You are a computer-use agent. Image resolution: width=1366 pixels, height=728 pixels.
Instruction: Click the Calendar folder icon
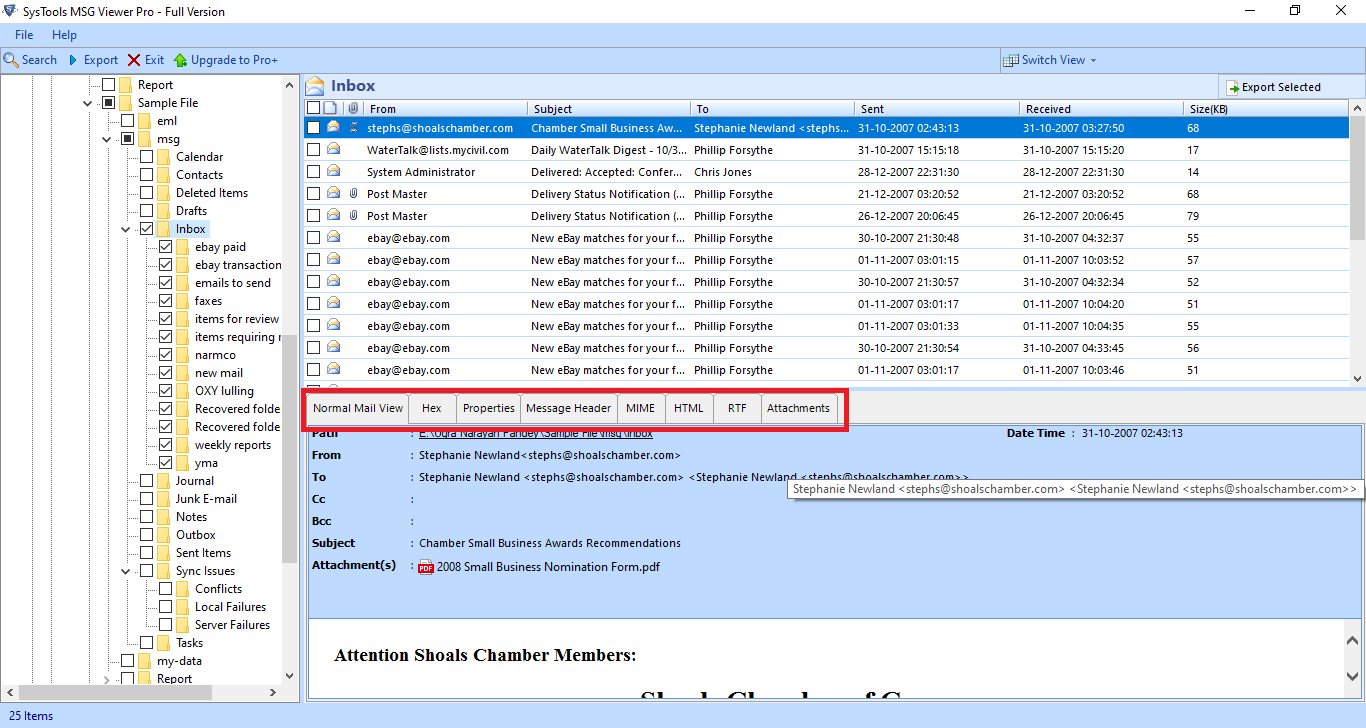164,157
